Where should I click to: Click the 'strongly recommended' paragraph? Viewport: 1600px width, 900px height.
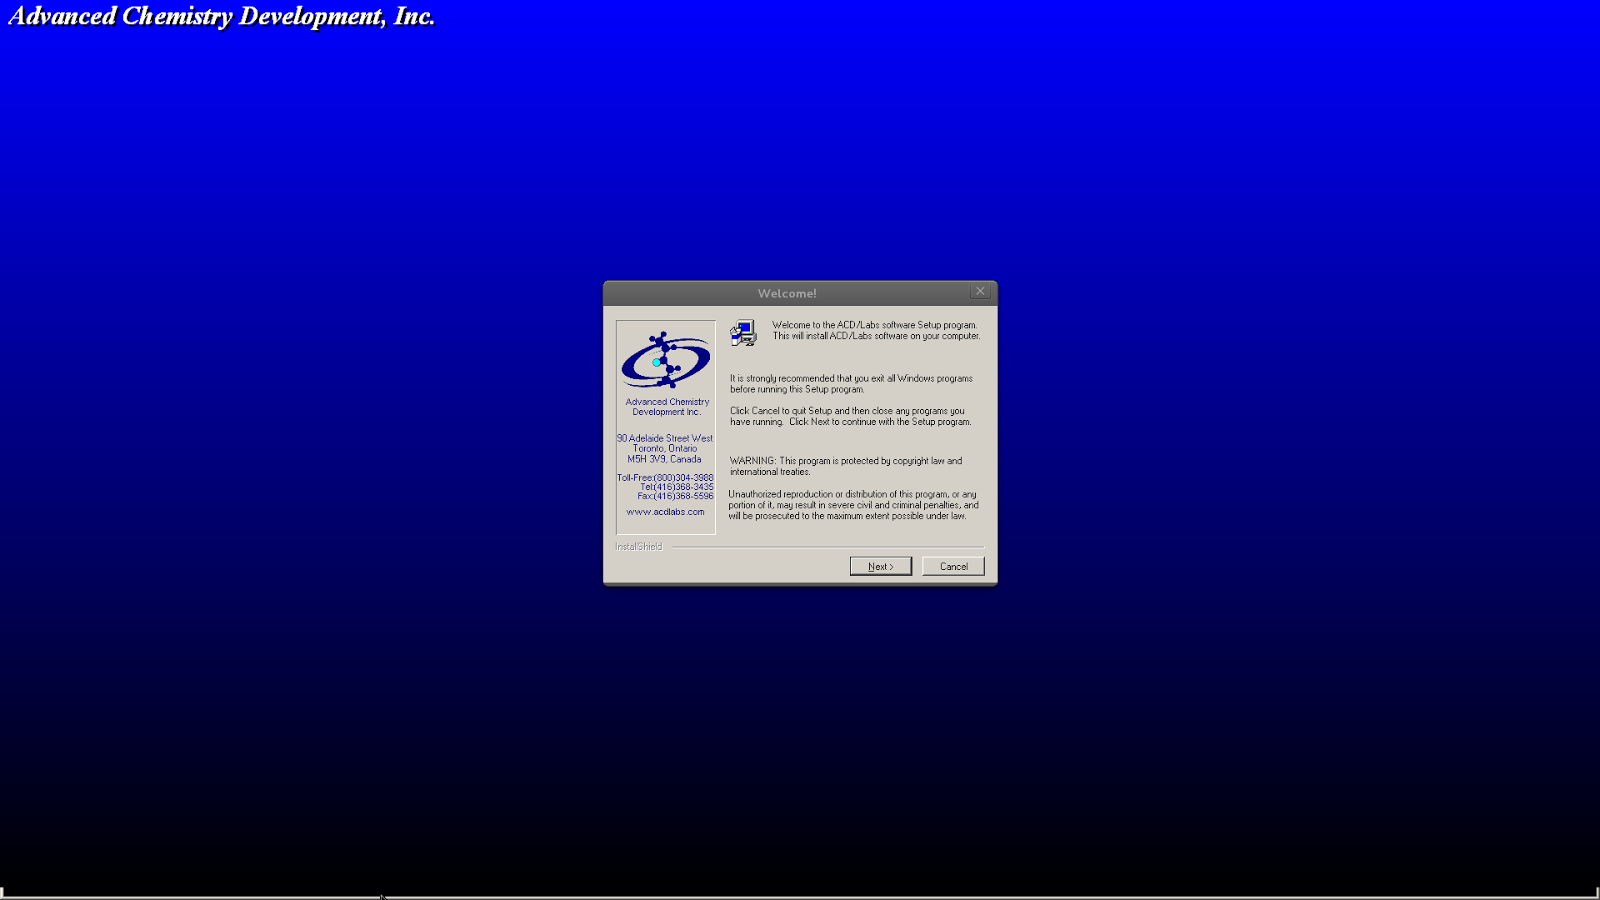tap(851, 384)
